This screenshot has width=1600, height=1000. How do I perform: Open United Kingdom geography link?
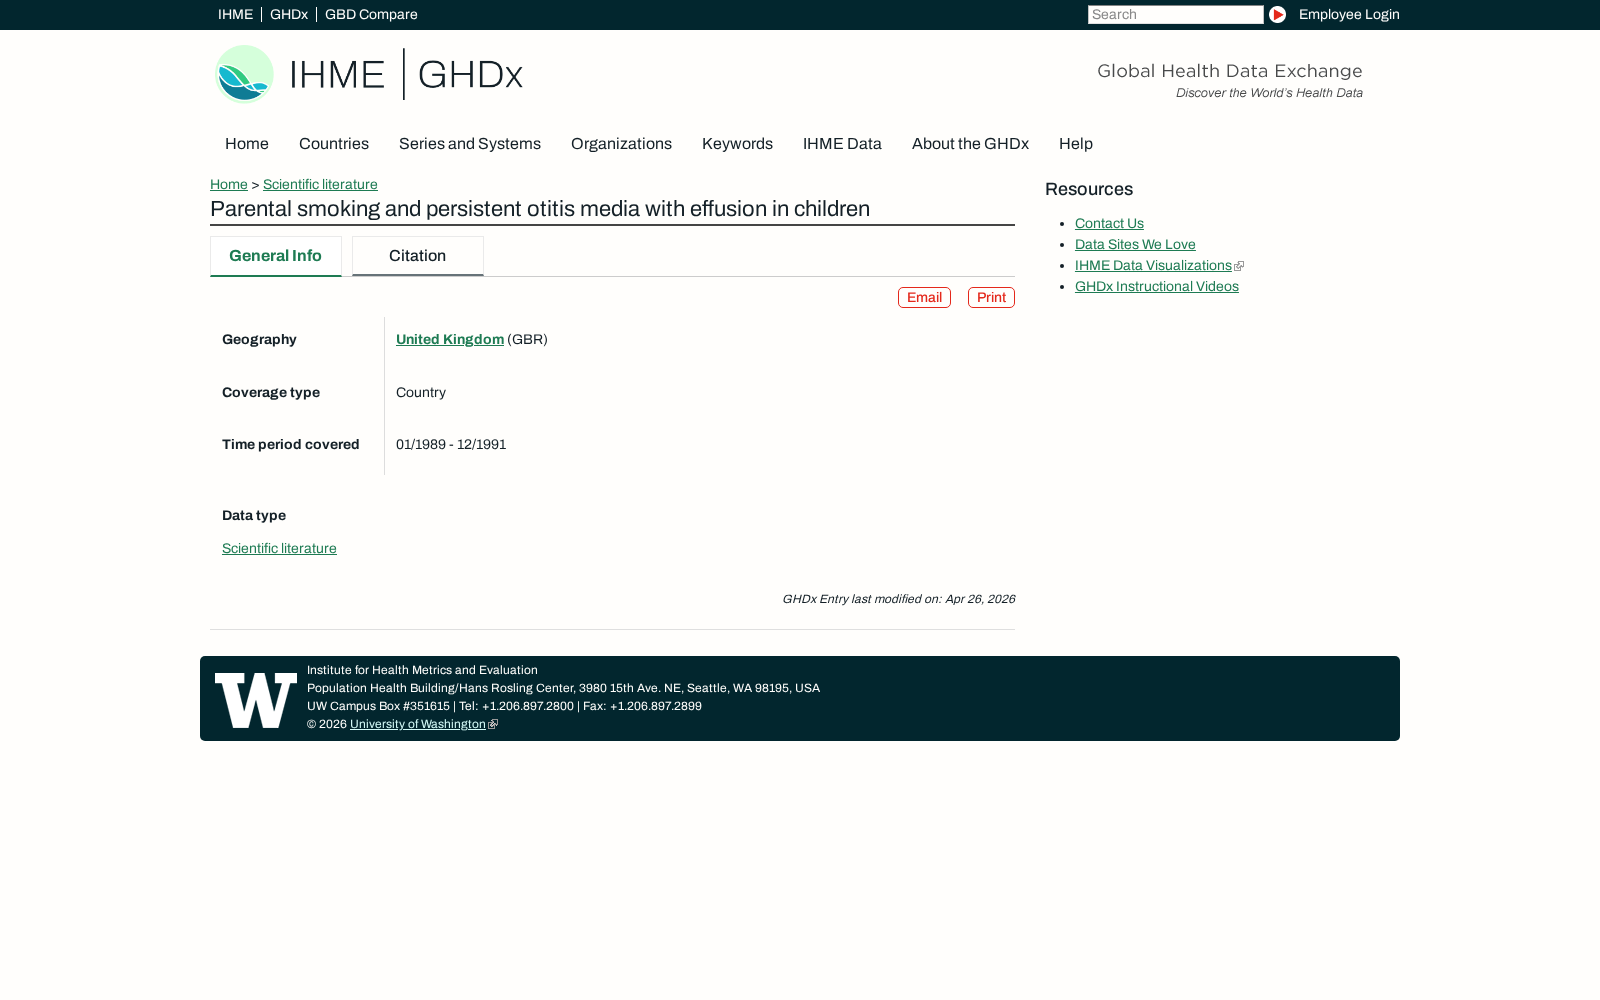click(x=450, y=340)
